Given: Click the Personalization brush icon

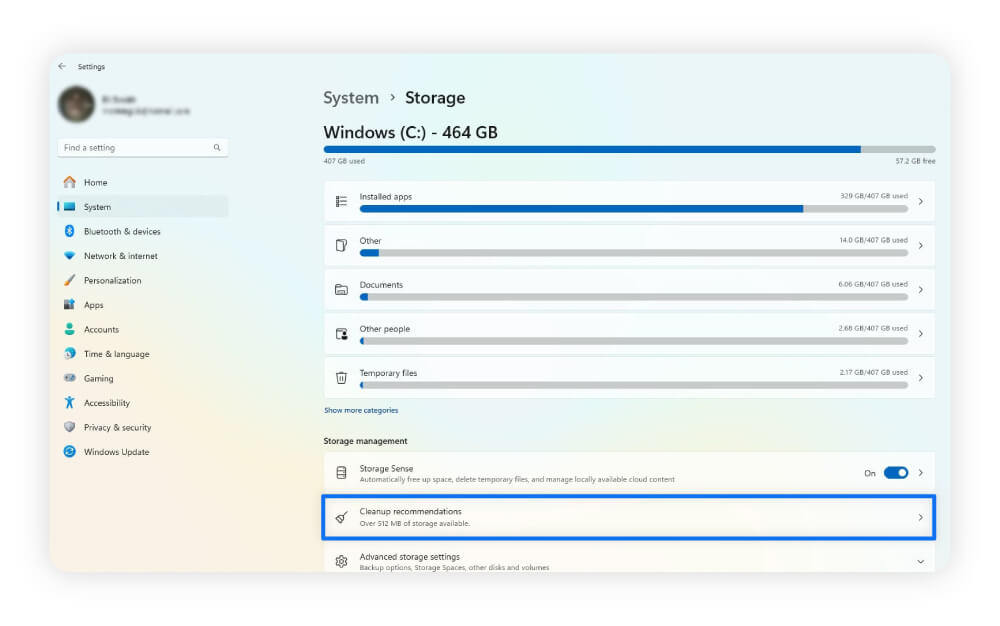Looking at the screenshot, I should (x=70, y=280).
